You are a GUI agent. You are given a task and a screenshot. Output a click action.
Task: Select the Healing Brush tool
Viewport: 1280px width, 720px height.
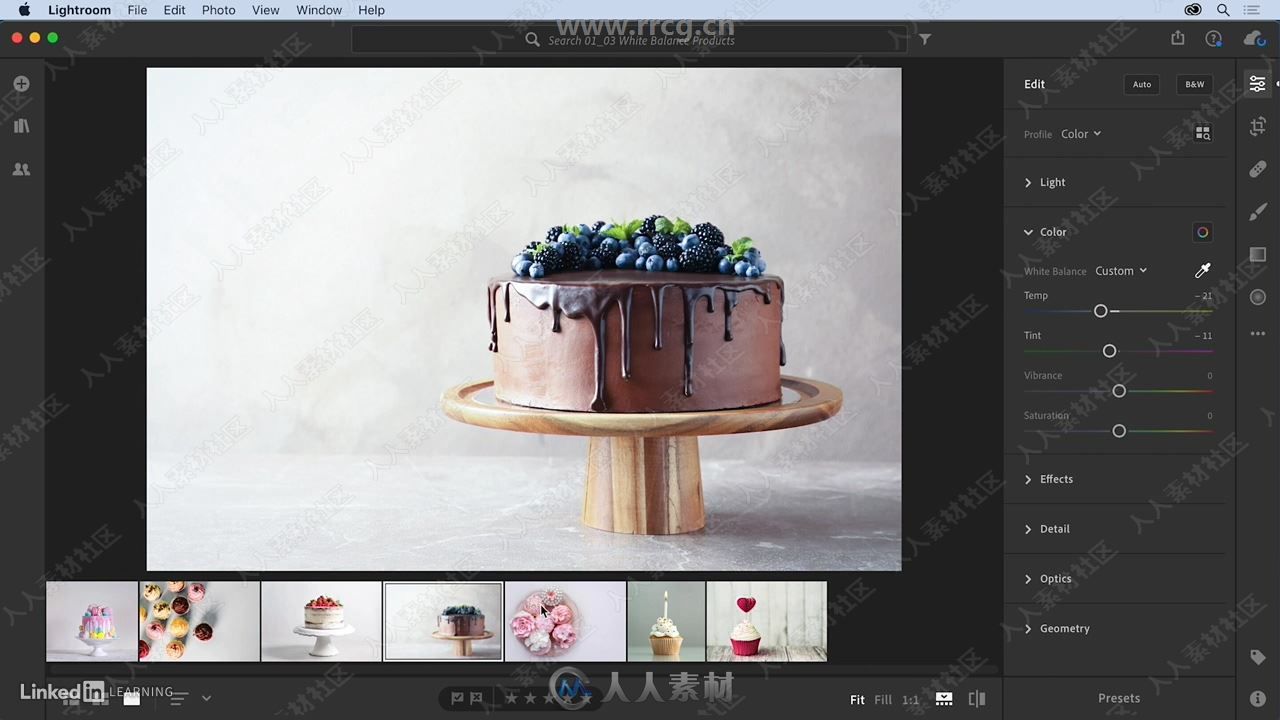click(x=1258, y=169)
